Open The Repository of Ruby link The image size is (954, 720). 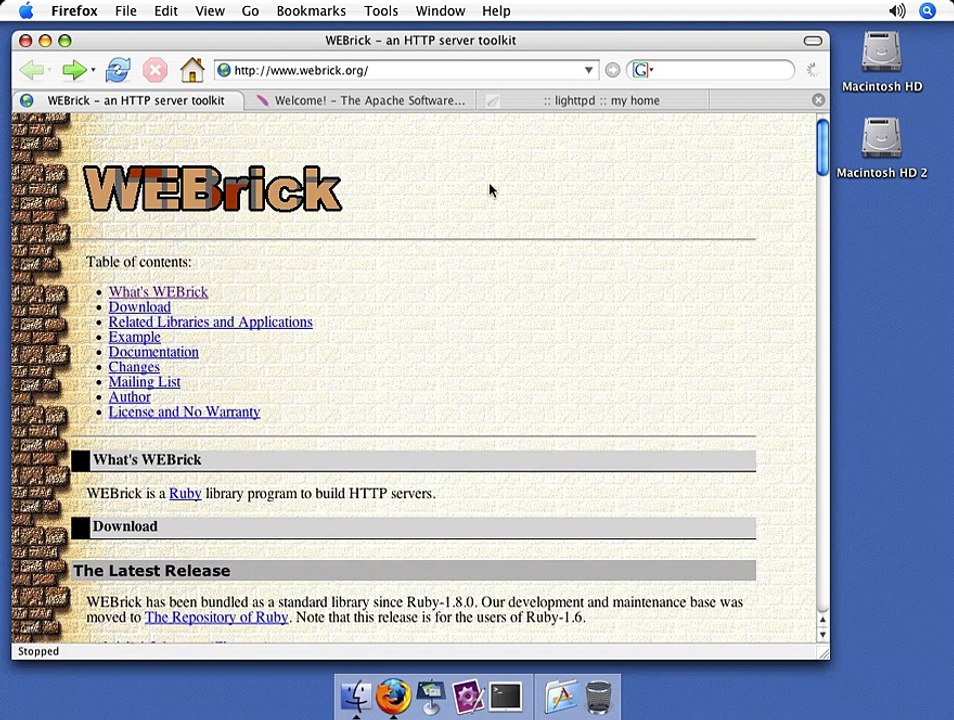pyautogui.click(x=216, y=618)
